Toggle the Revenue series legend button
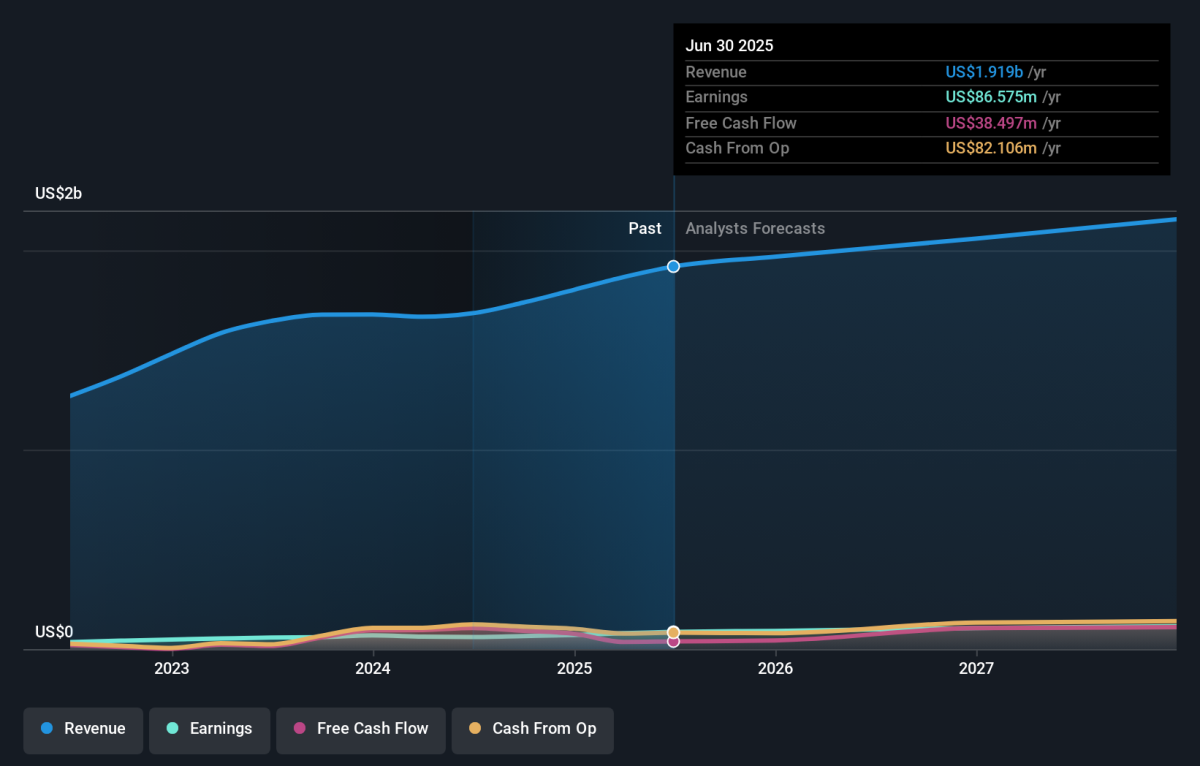The image size is (1200, 766). [84, 729]
